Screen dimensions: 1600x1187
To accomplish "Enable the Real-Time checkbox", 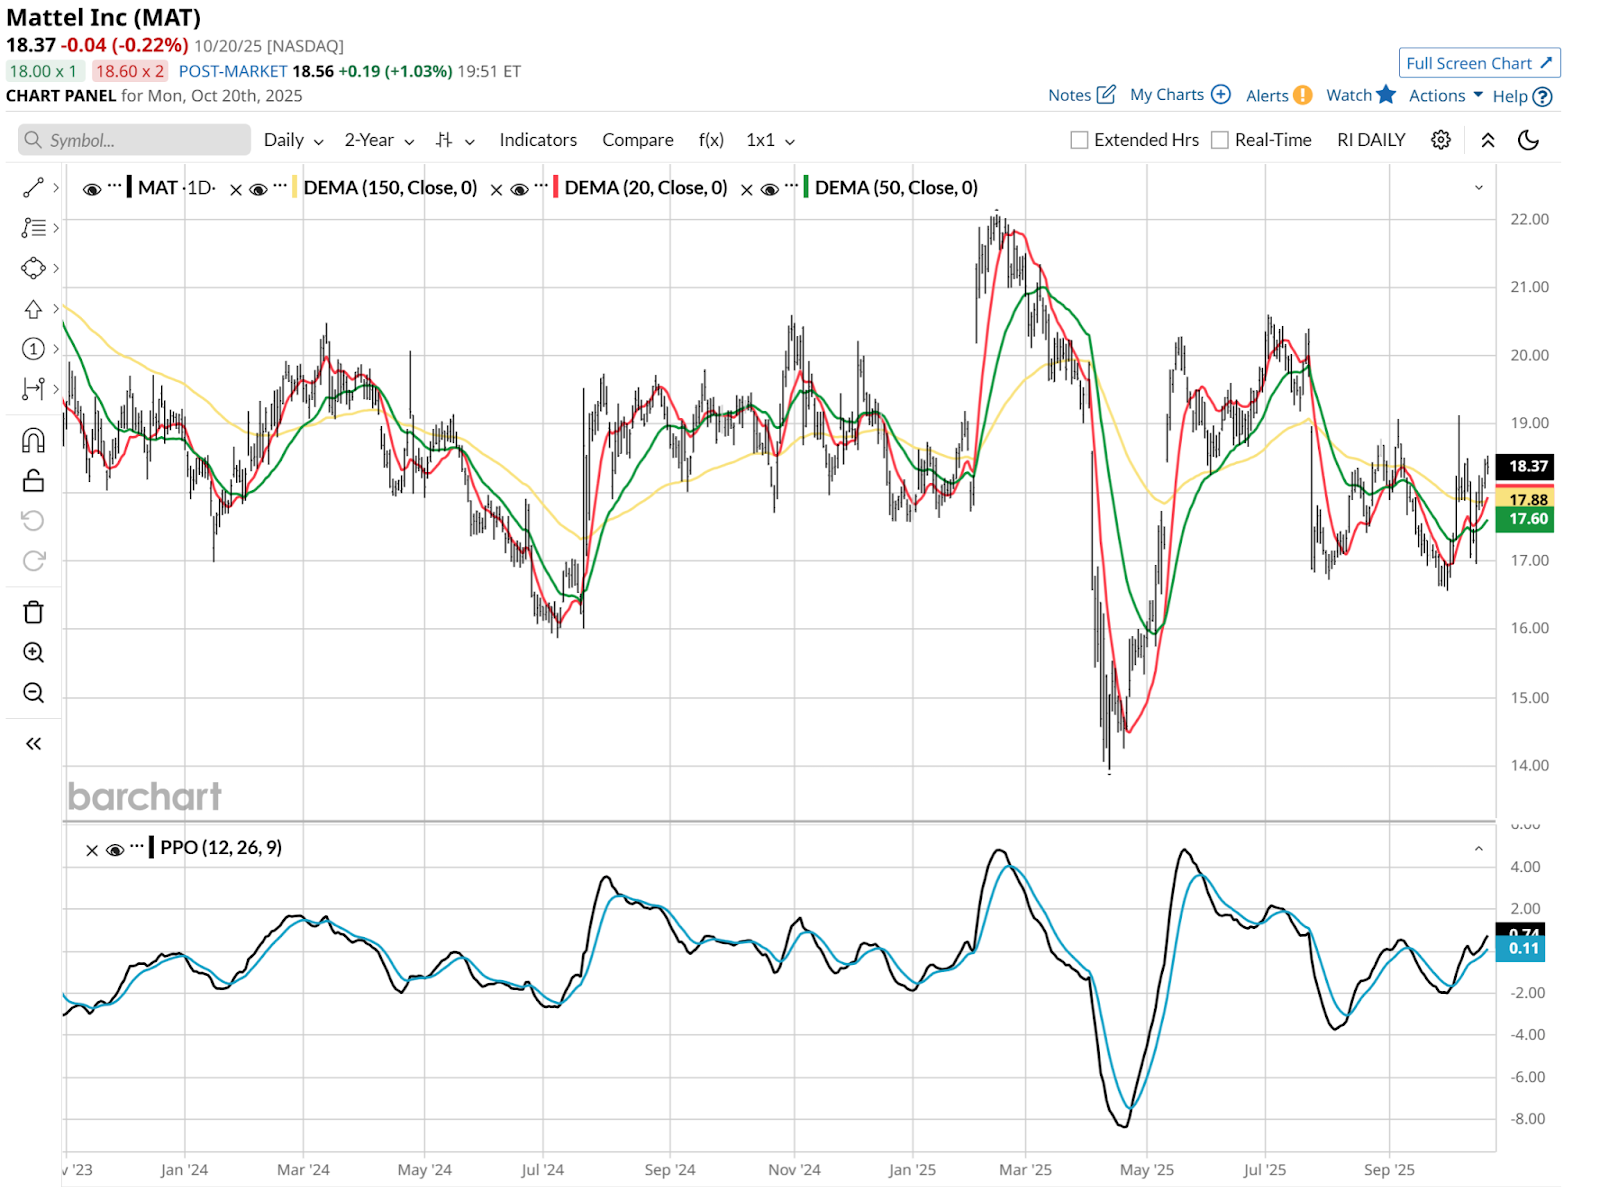I will coord(1220,140).
